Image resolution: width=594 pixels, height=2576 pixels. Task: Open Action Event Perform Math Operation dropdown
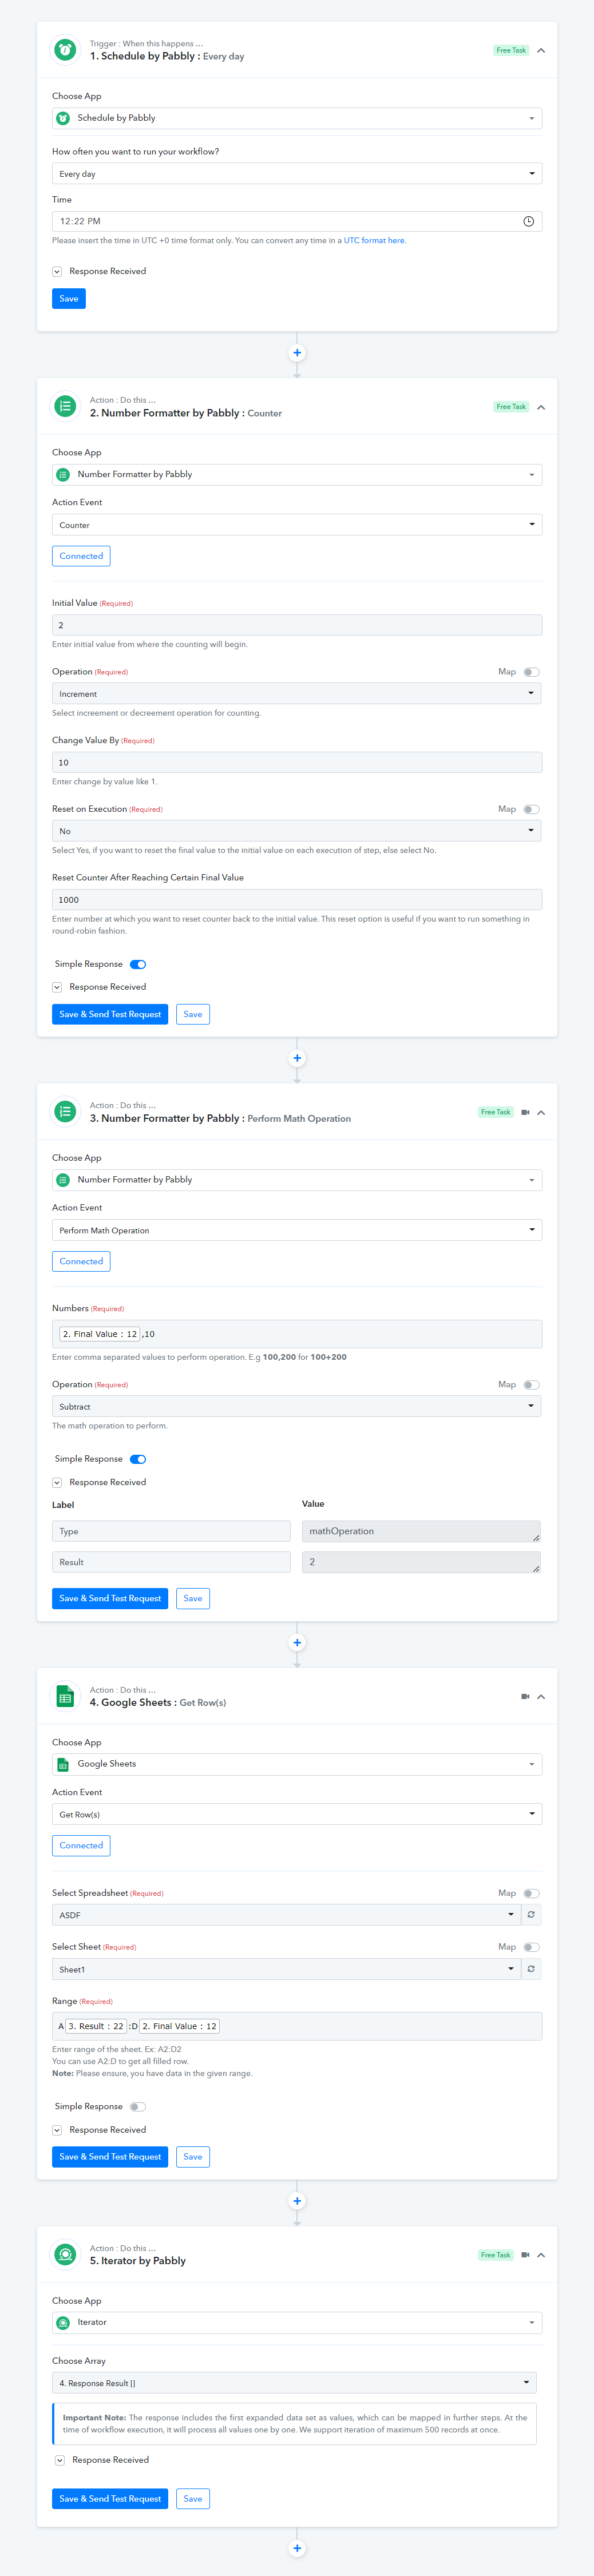(297, 1230)
